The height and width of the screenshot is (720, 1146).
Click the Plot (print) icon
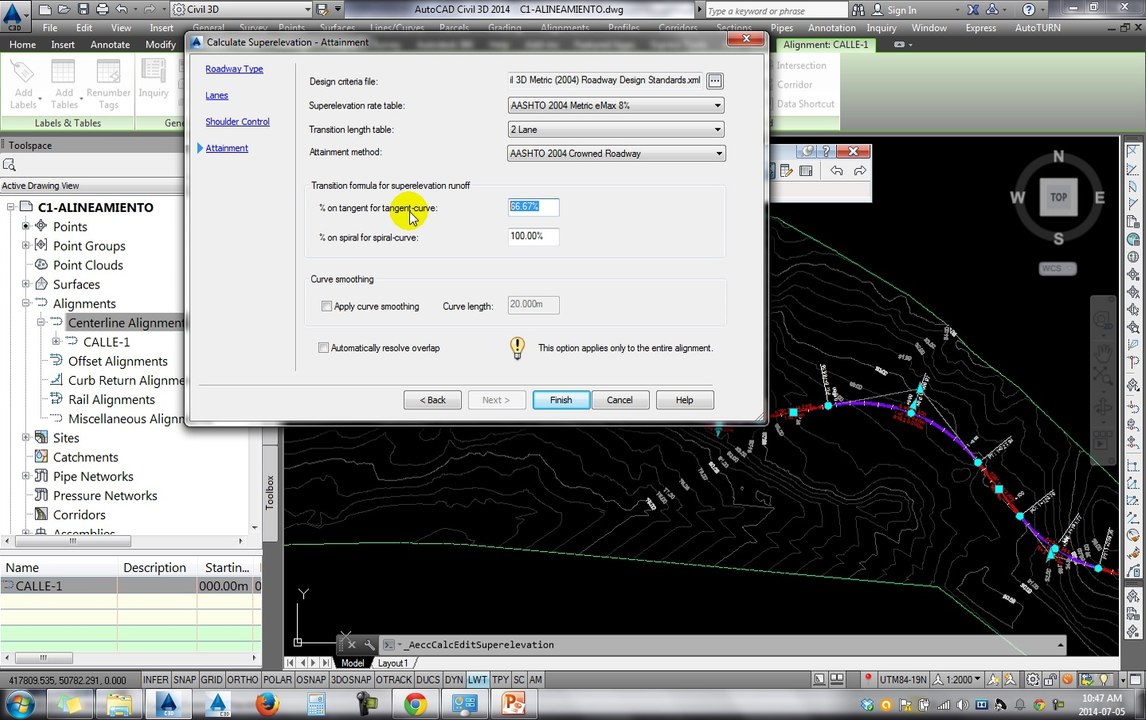(102, 10)
